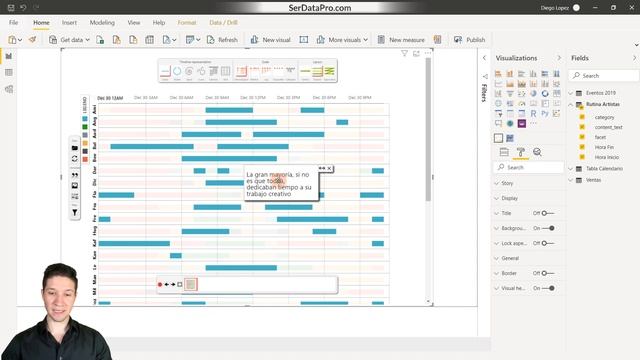Click the Quick measure icon
640x360 pixels.
coord(438,40)
